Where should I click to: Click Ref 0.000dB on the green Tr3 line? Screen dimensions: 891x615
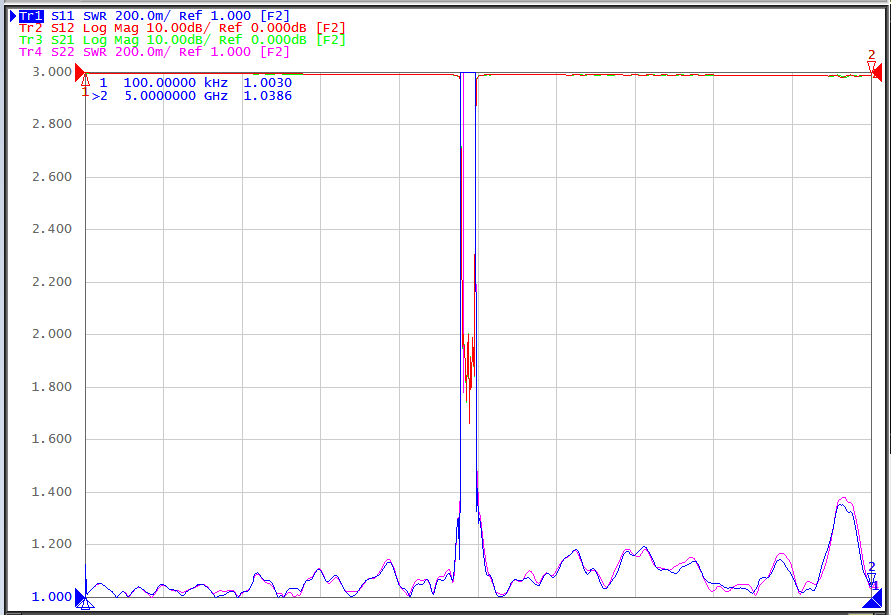point(263,40)
